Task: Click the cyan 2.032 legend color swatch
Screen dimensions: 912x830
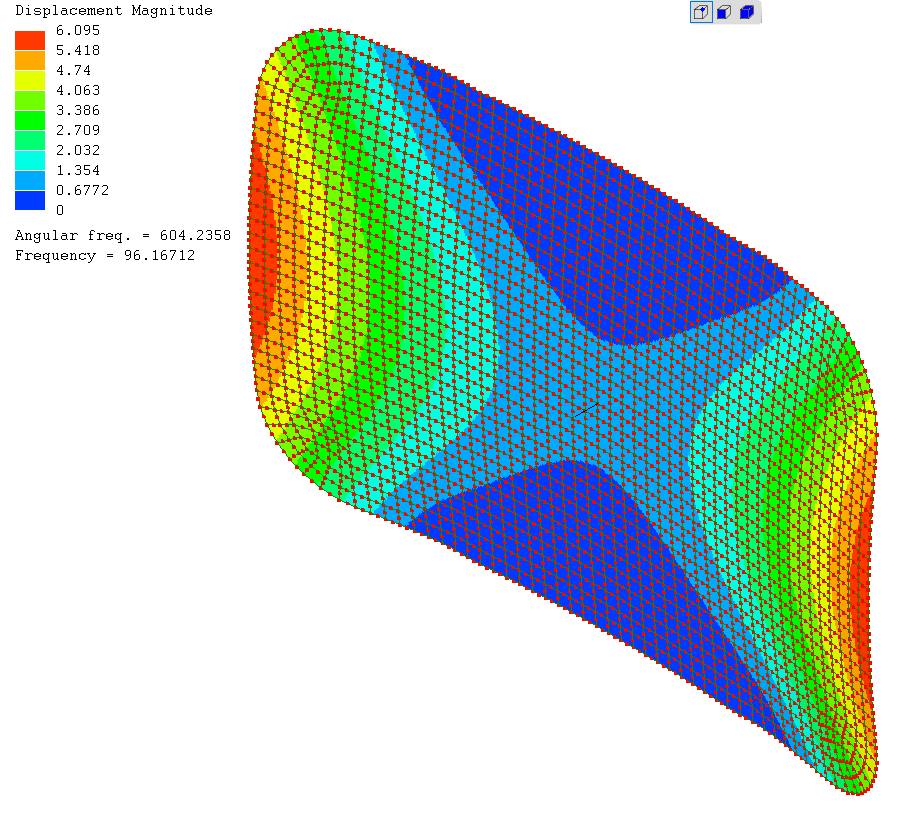Action: (x=30, y=161)
